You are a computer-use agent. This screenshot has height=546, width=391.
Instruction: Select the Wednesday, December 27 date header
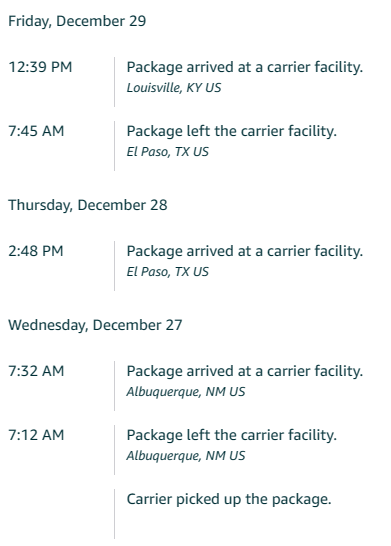pyautogui.click(x=95, y=325)
